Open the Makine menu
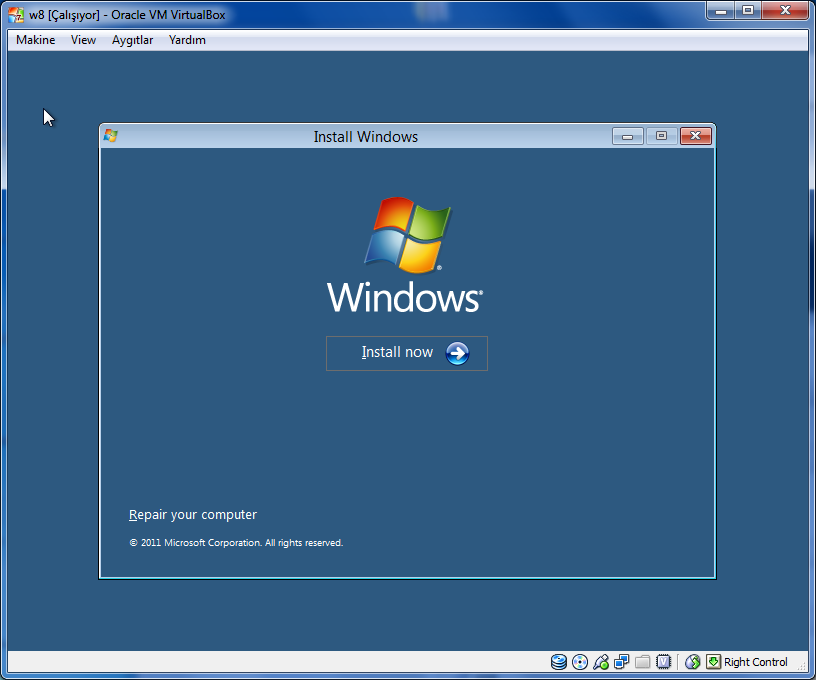This screenshot has height=680, width=816. click(35, 40)
